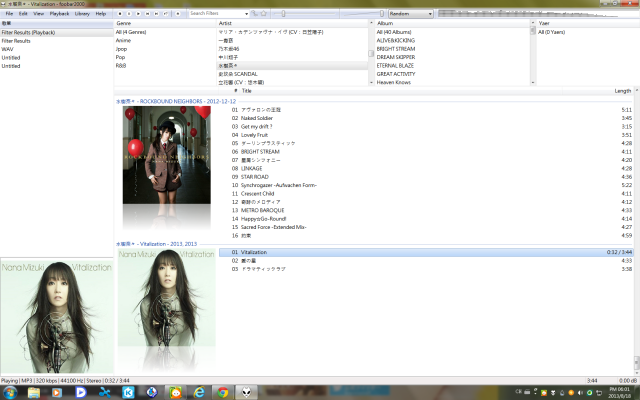
Task: Click the Album column header
Action: pyautogui.click(x=452, y=23)
